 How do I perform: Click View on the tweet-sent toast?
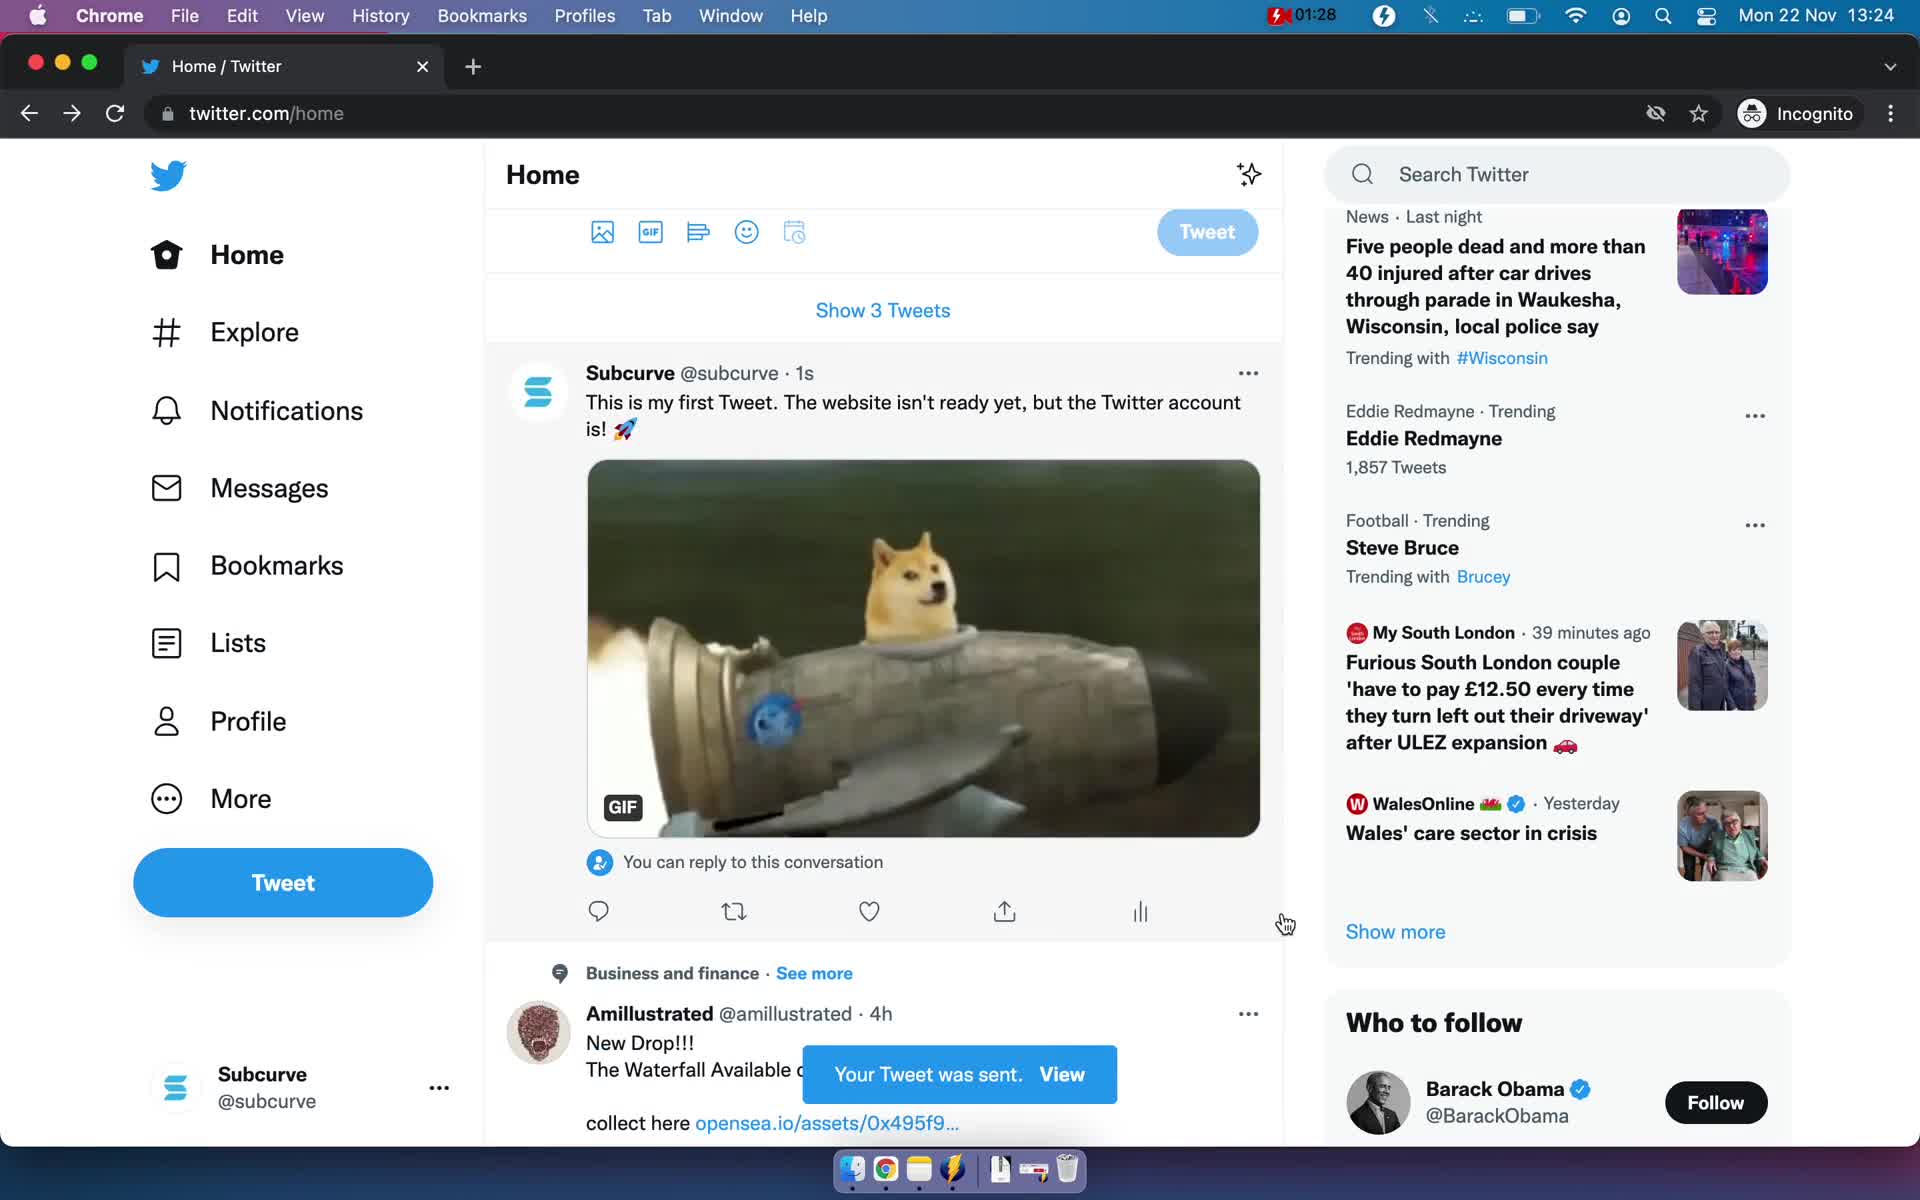click(1062, 1074)
